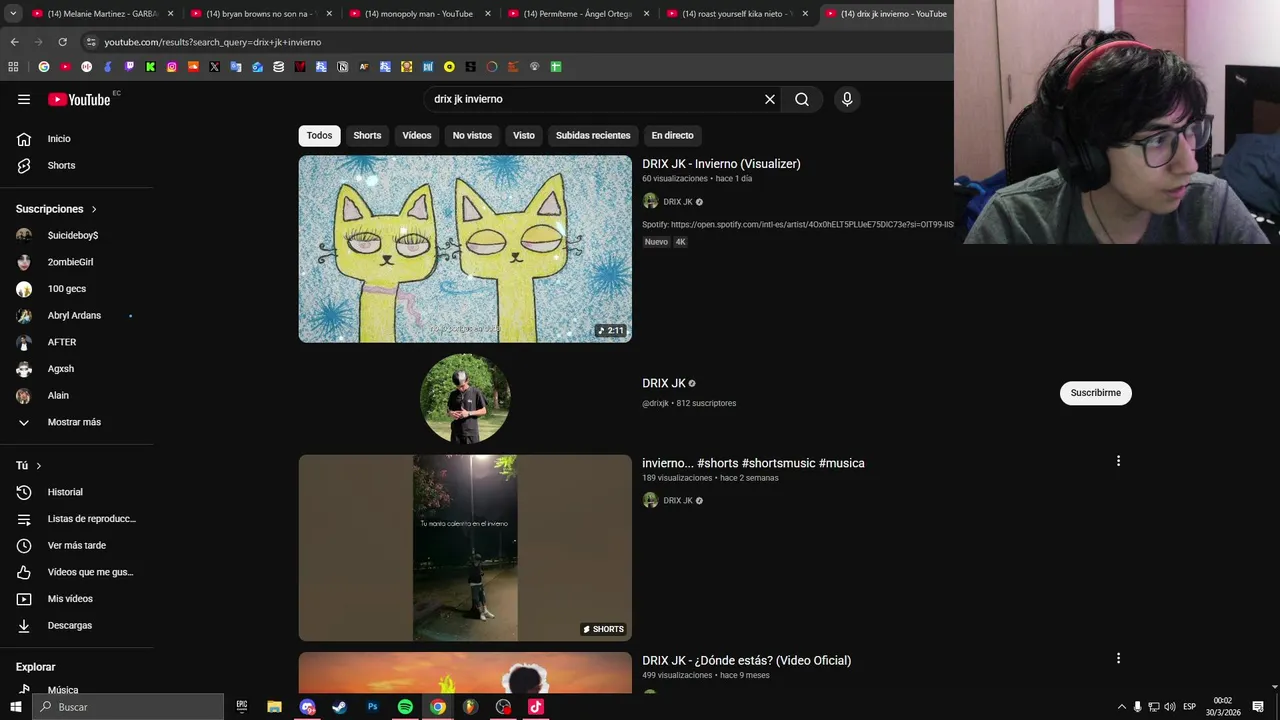Open the YouTube hamburger guide menu
The height and width of the screenshot is (720, 1280).
point(24,99)
